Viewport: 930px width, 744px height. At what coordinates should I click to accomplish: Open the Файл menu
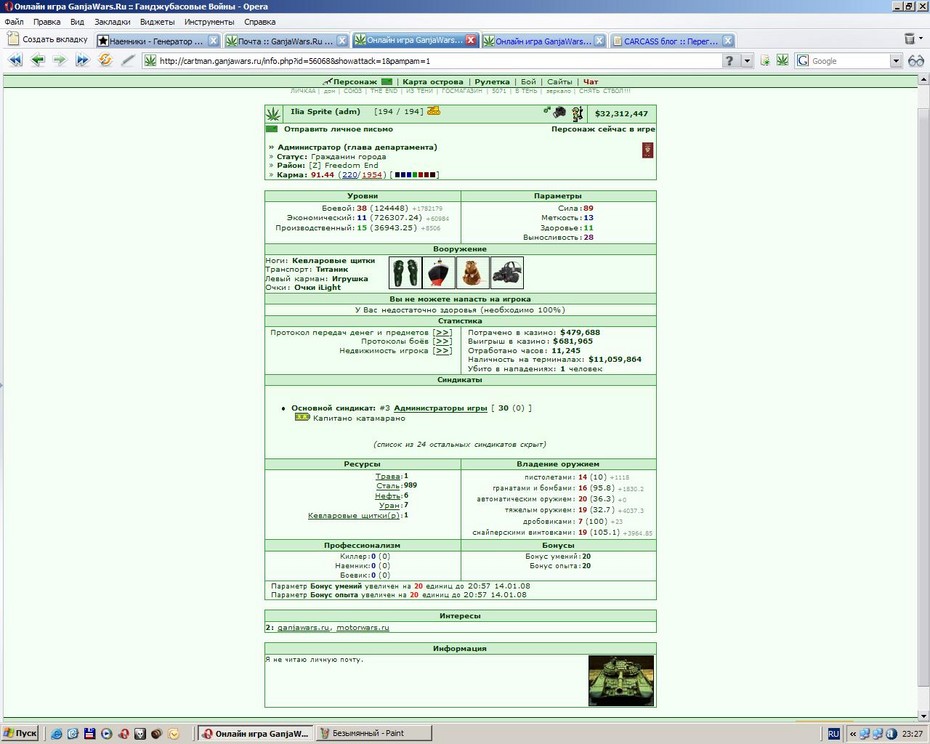[x=14, y=22]
